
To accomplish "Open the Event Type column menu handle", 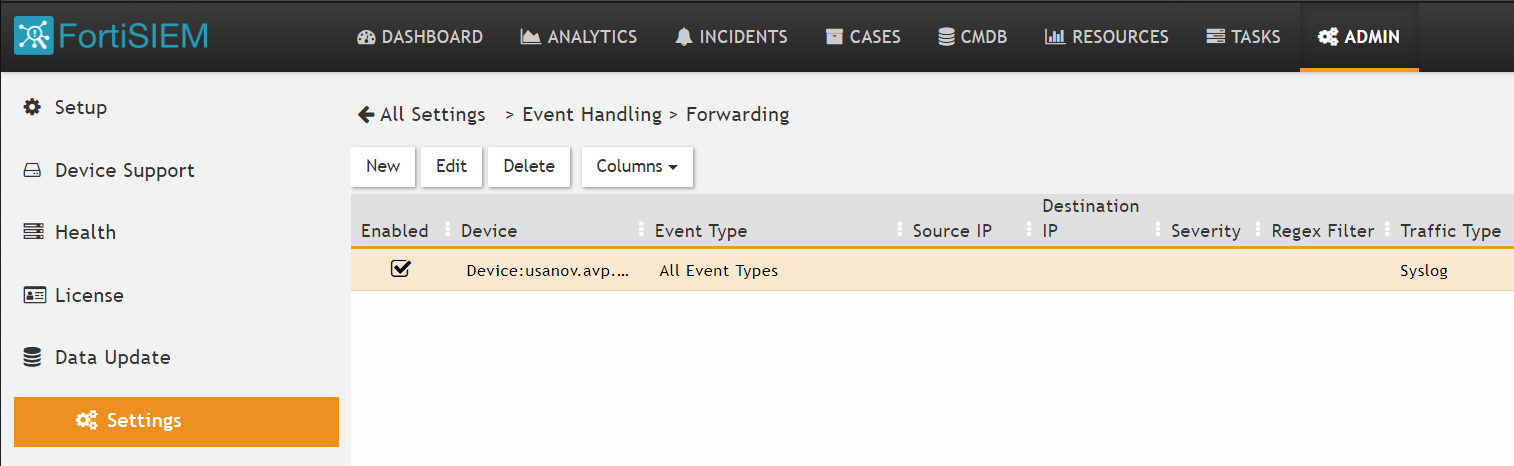I will tap(900, 230).
